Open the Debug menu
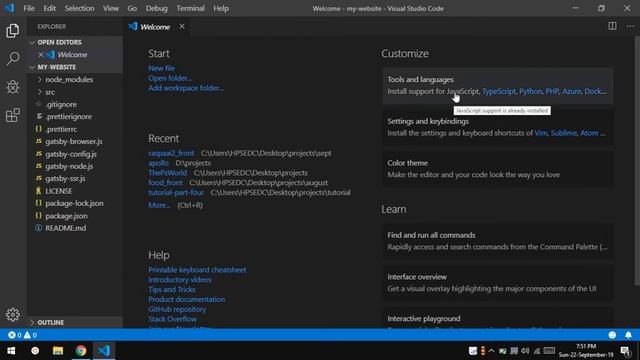This screenshot has width=640, height=360. point(157,8)
